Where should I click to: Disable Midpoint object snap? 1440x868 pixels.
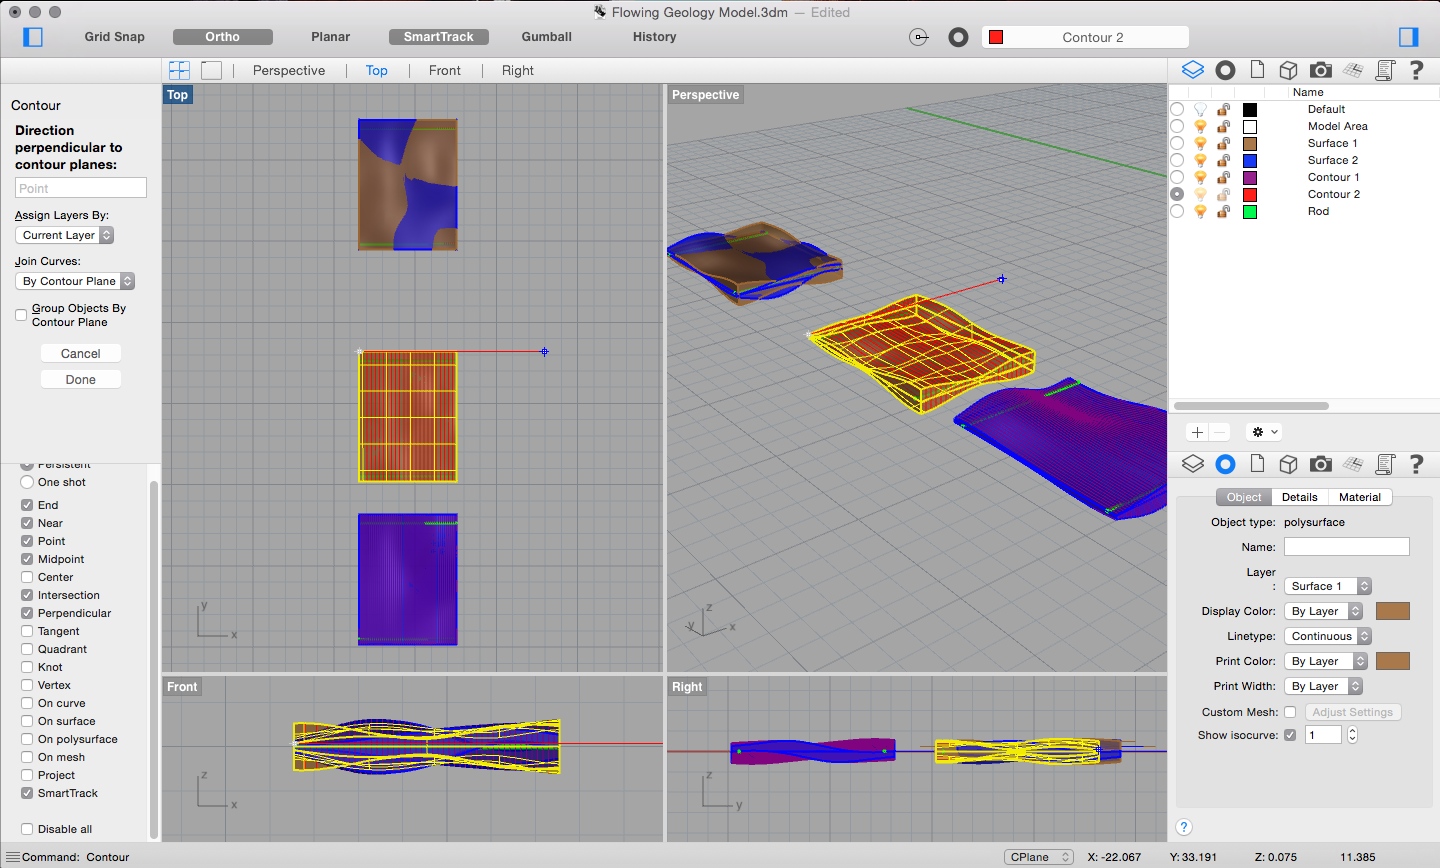[x=27, y=559]
